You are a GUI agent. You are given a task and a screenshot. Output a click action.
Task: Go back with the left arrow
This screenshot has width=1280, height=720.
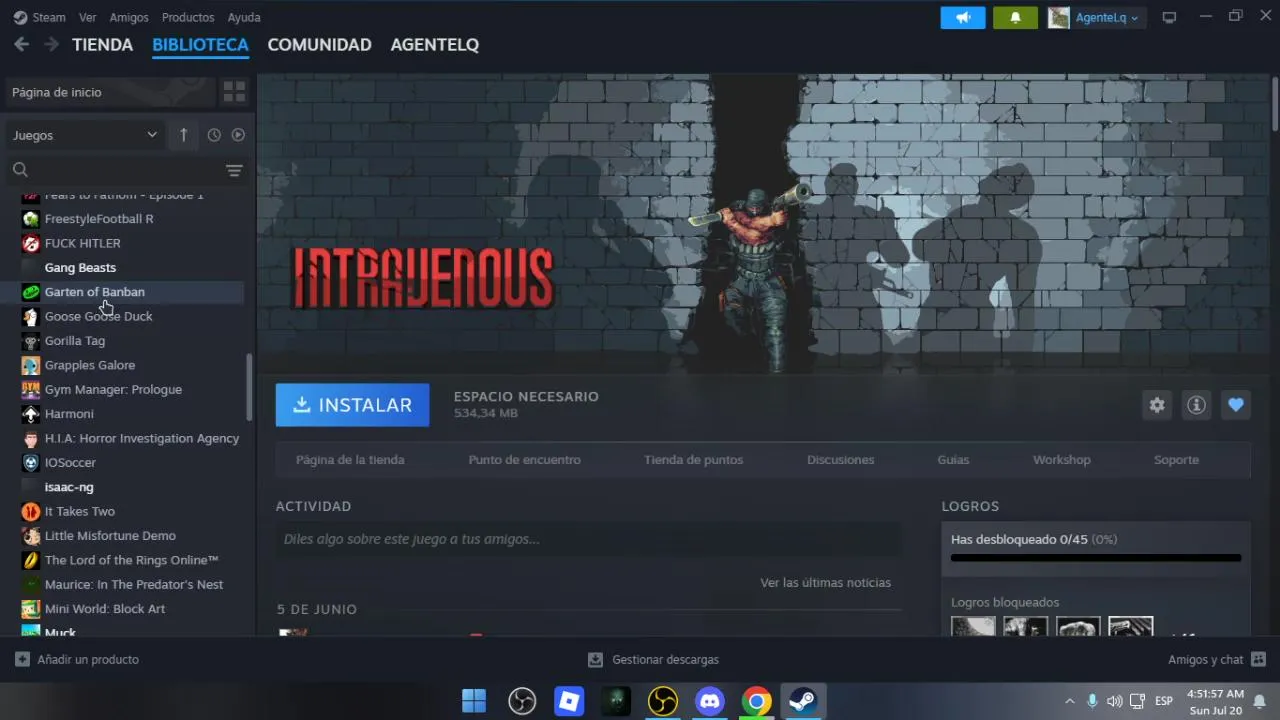[x=21, y=44]
